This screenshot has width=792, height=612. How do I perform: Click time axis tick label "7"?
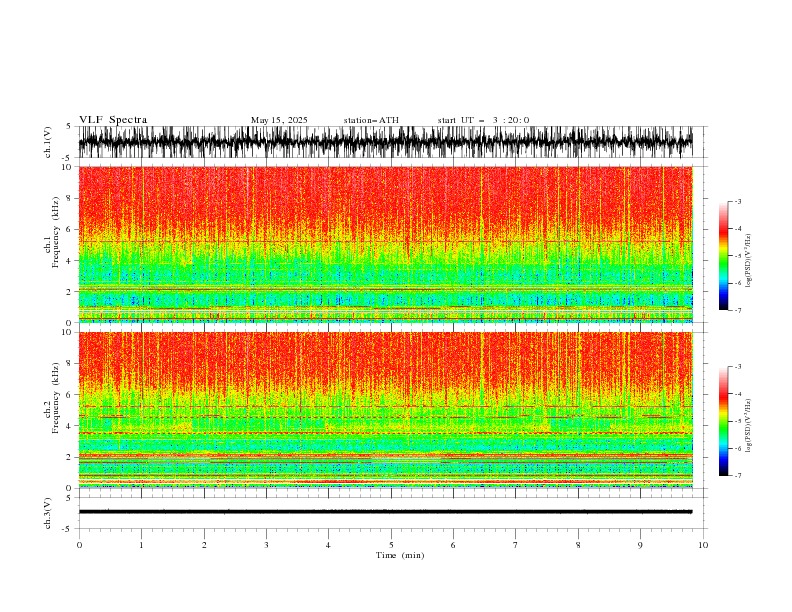(516, 545)
